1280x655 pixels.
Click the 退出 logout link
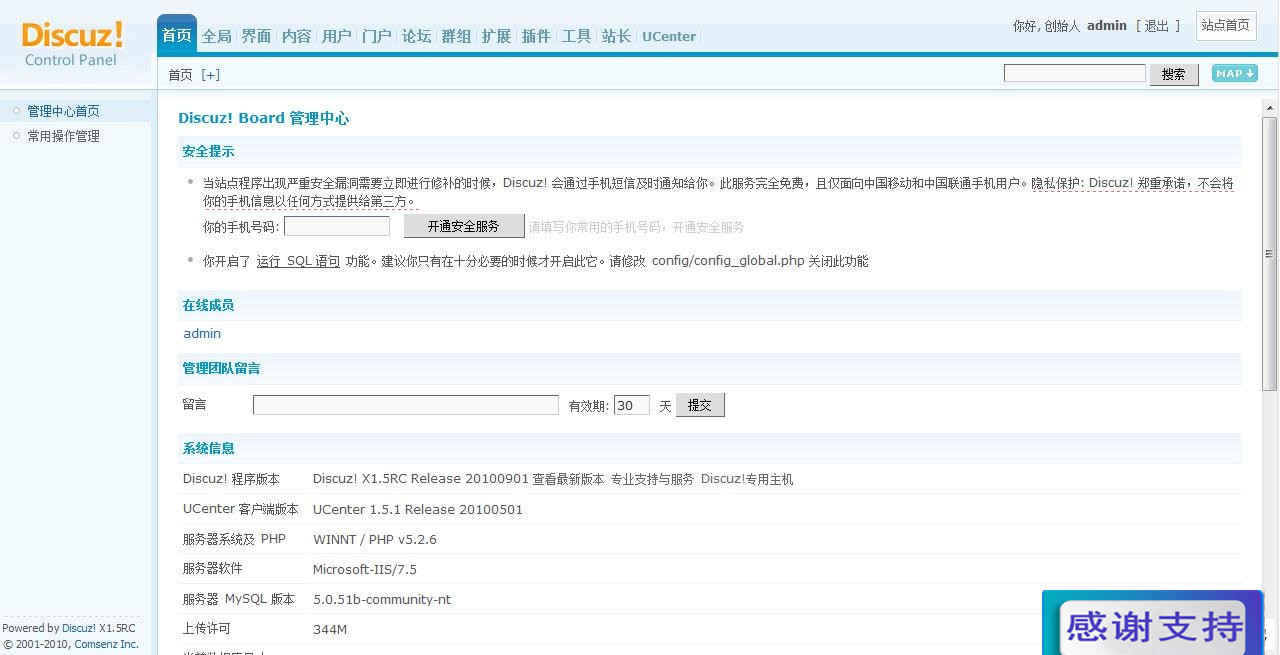(1157, 26)
